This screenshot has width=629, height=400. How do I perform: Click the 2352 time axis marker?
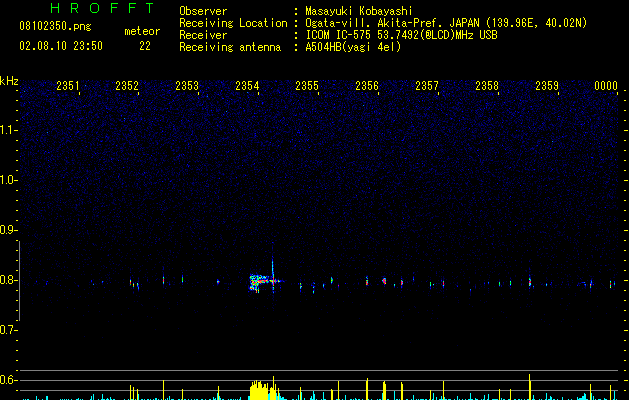[127, 86]
